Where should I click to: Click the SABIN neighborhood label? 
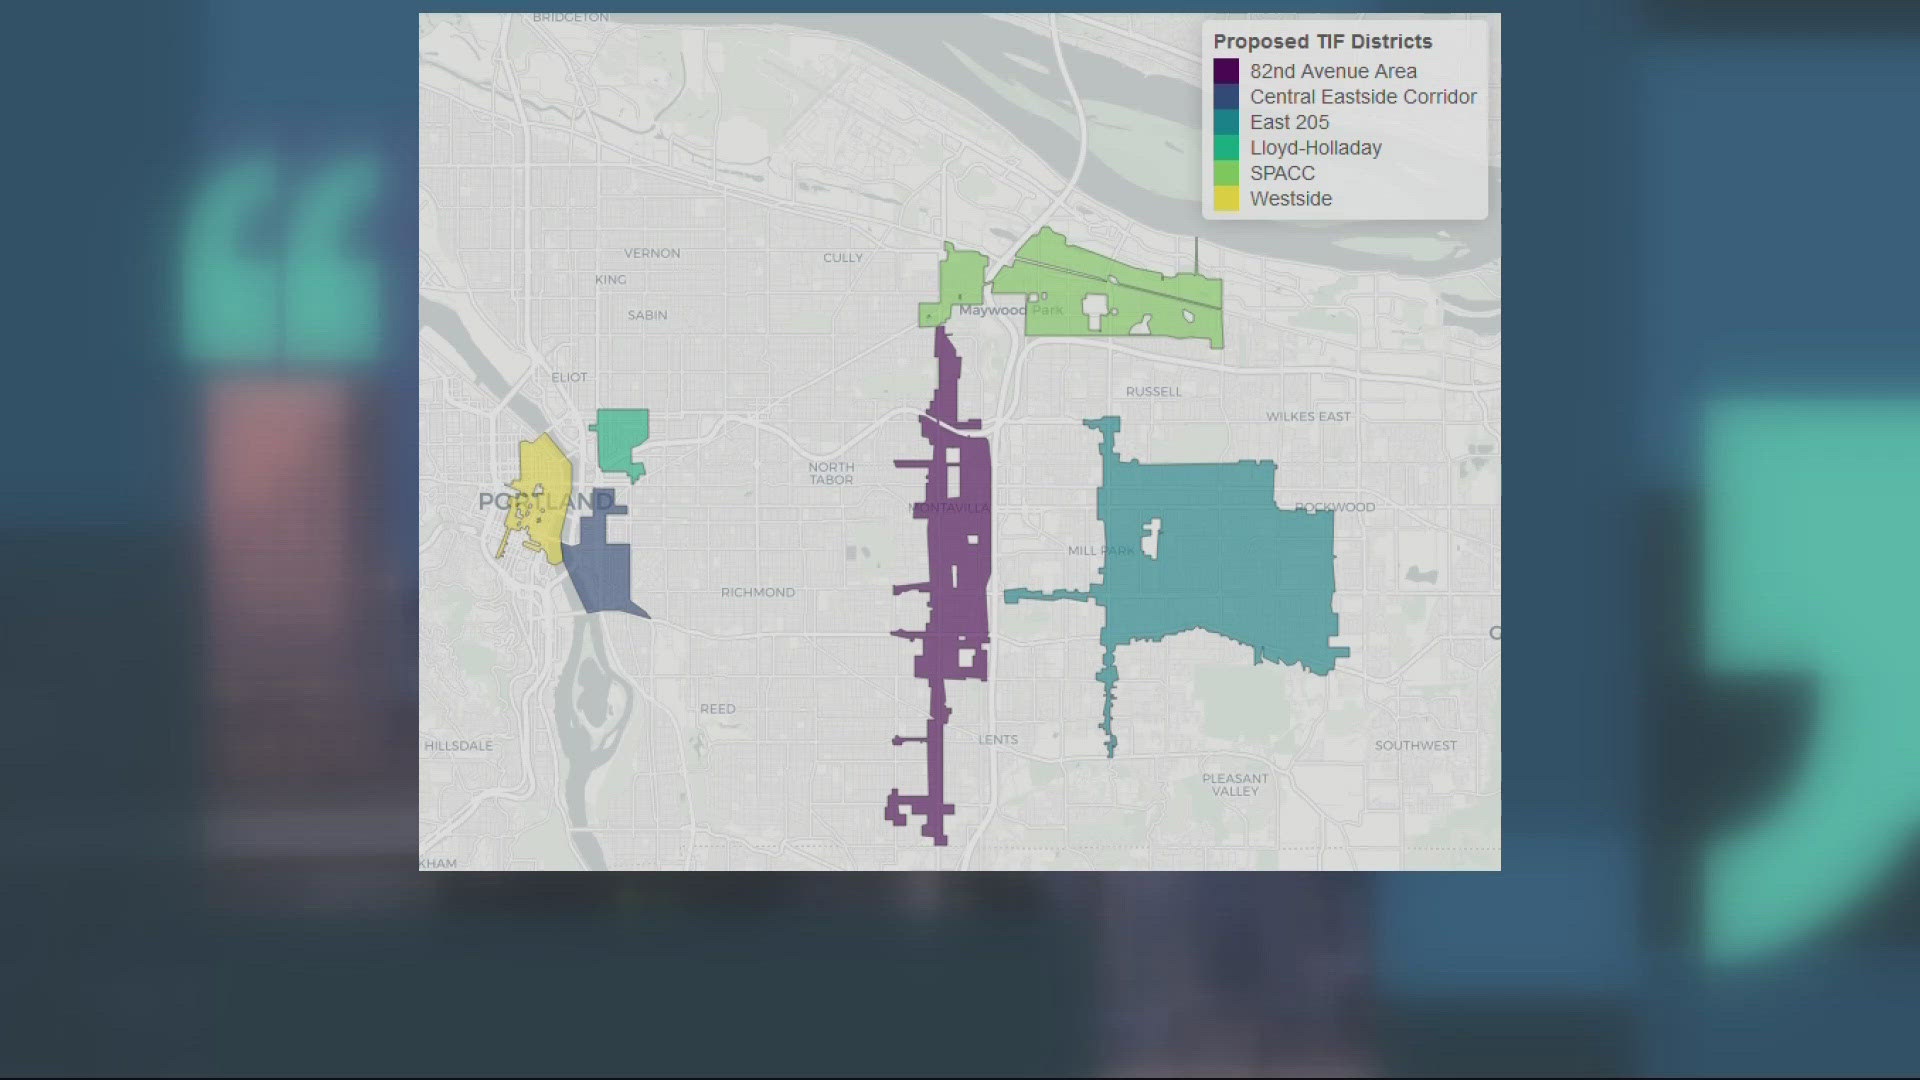coord(647,315)
